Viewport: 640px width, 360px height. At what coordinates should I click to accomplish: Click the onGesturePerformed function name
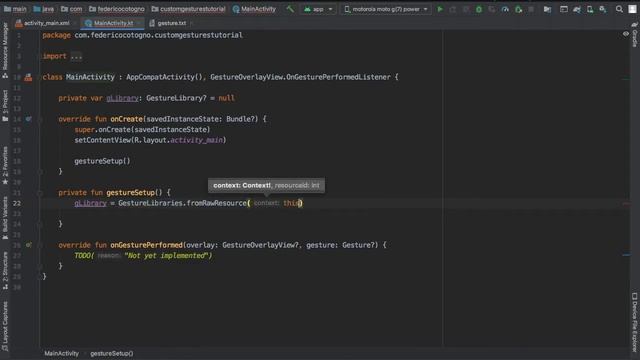(x=146, y=245)
